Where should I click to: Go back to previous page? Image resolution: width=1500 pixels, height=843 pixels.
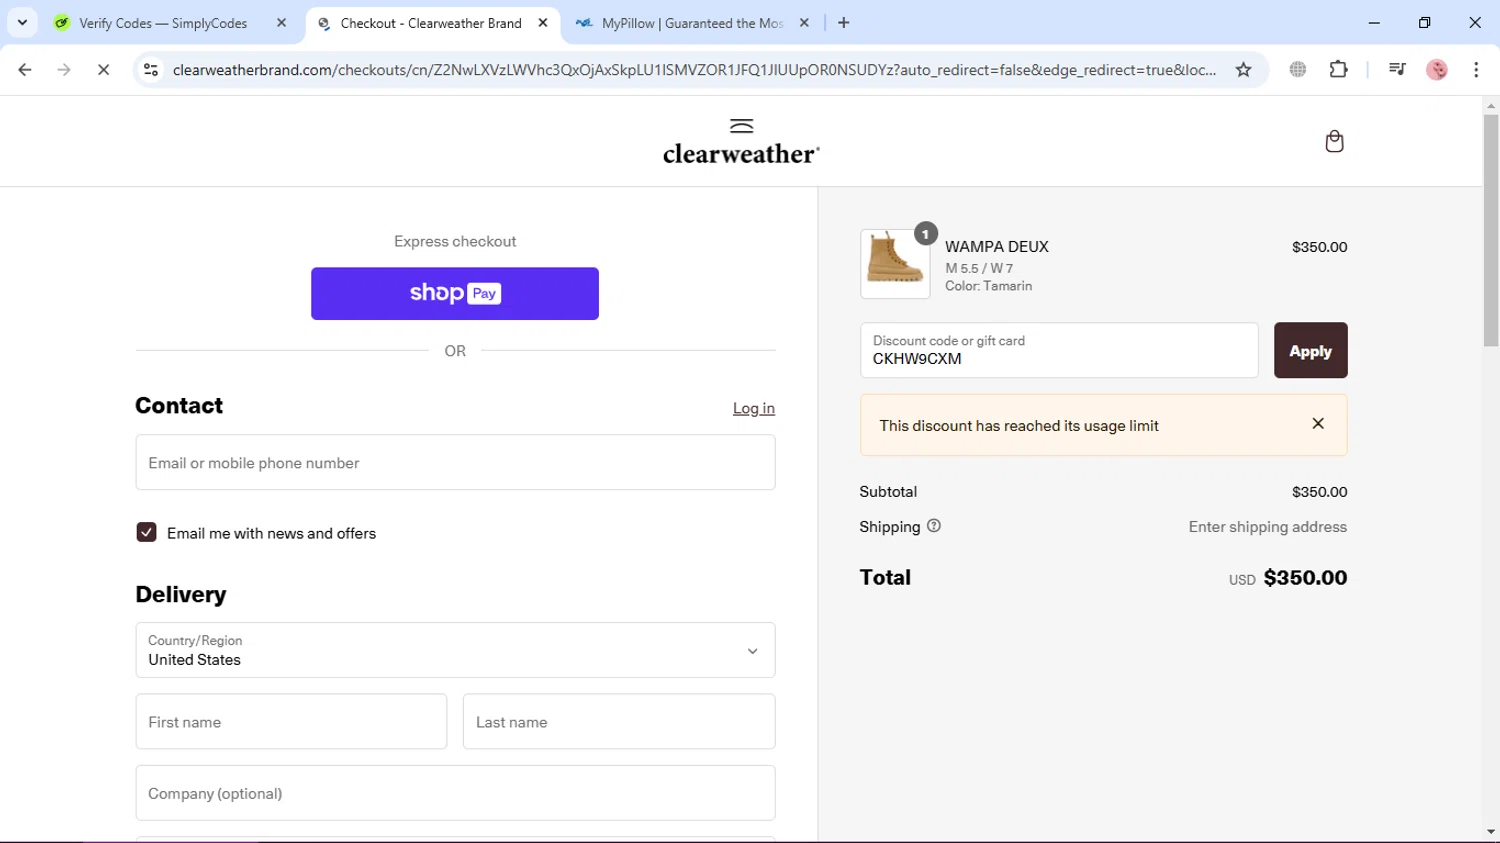coord(25,69)
